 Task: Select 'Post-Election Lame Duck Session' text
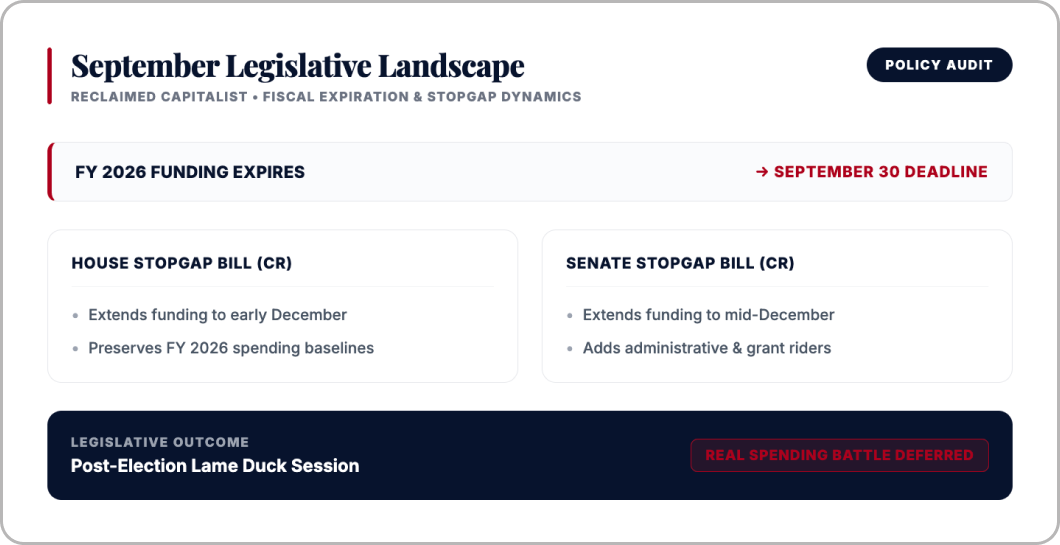[215, 466]
